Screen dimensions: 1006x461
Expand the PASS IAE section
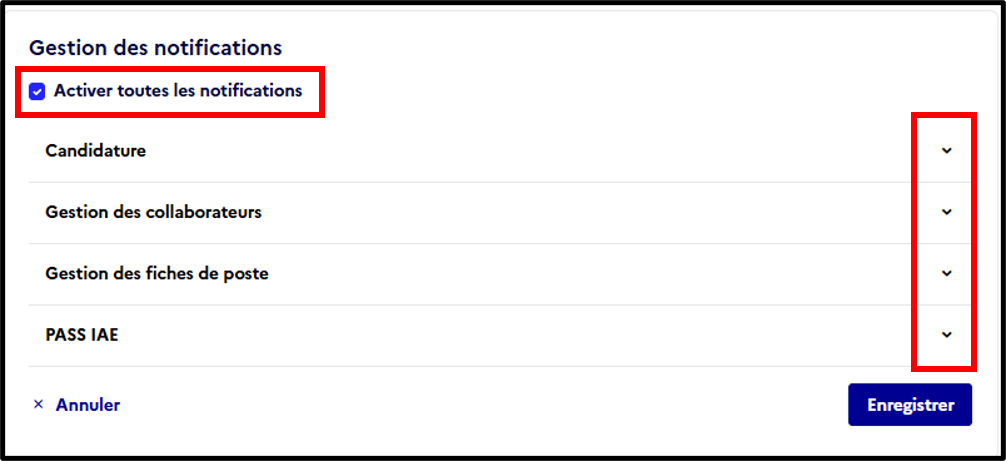499,335
